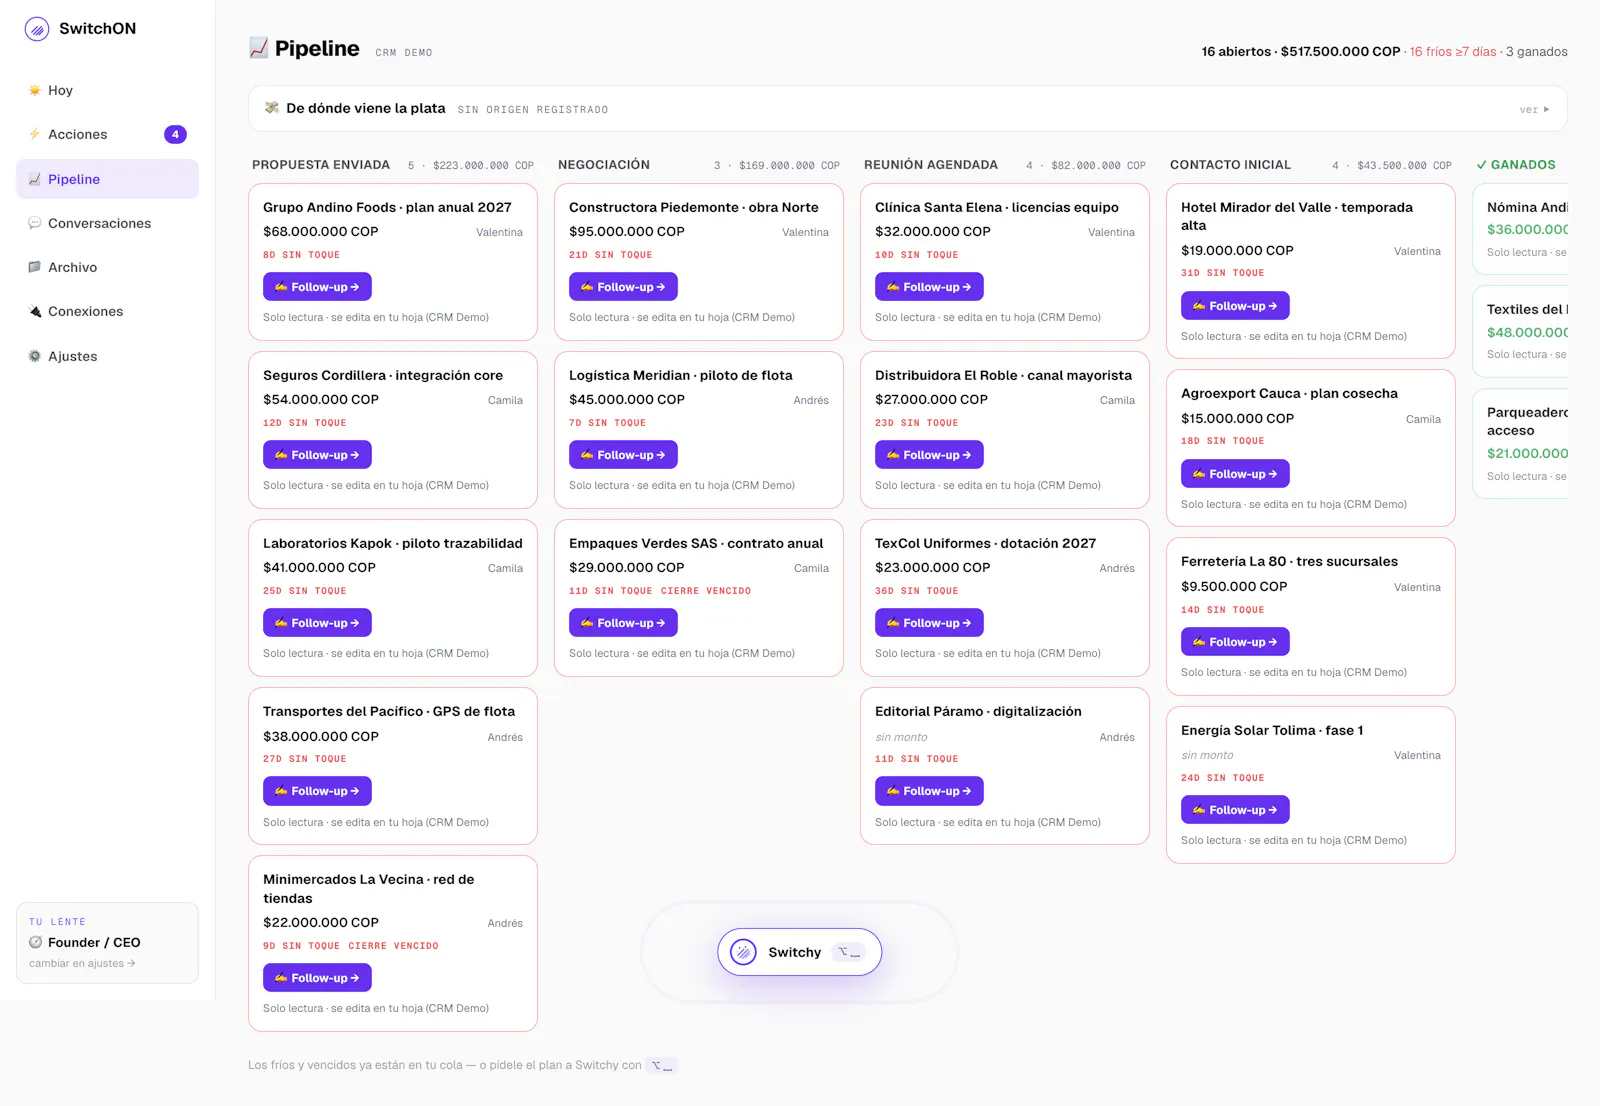Expand the 'De dónde viene la plata' panel
This screenshot has height=1106, width=1600.
[x=907, y=108]
